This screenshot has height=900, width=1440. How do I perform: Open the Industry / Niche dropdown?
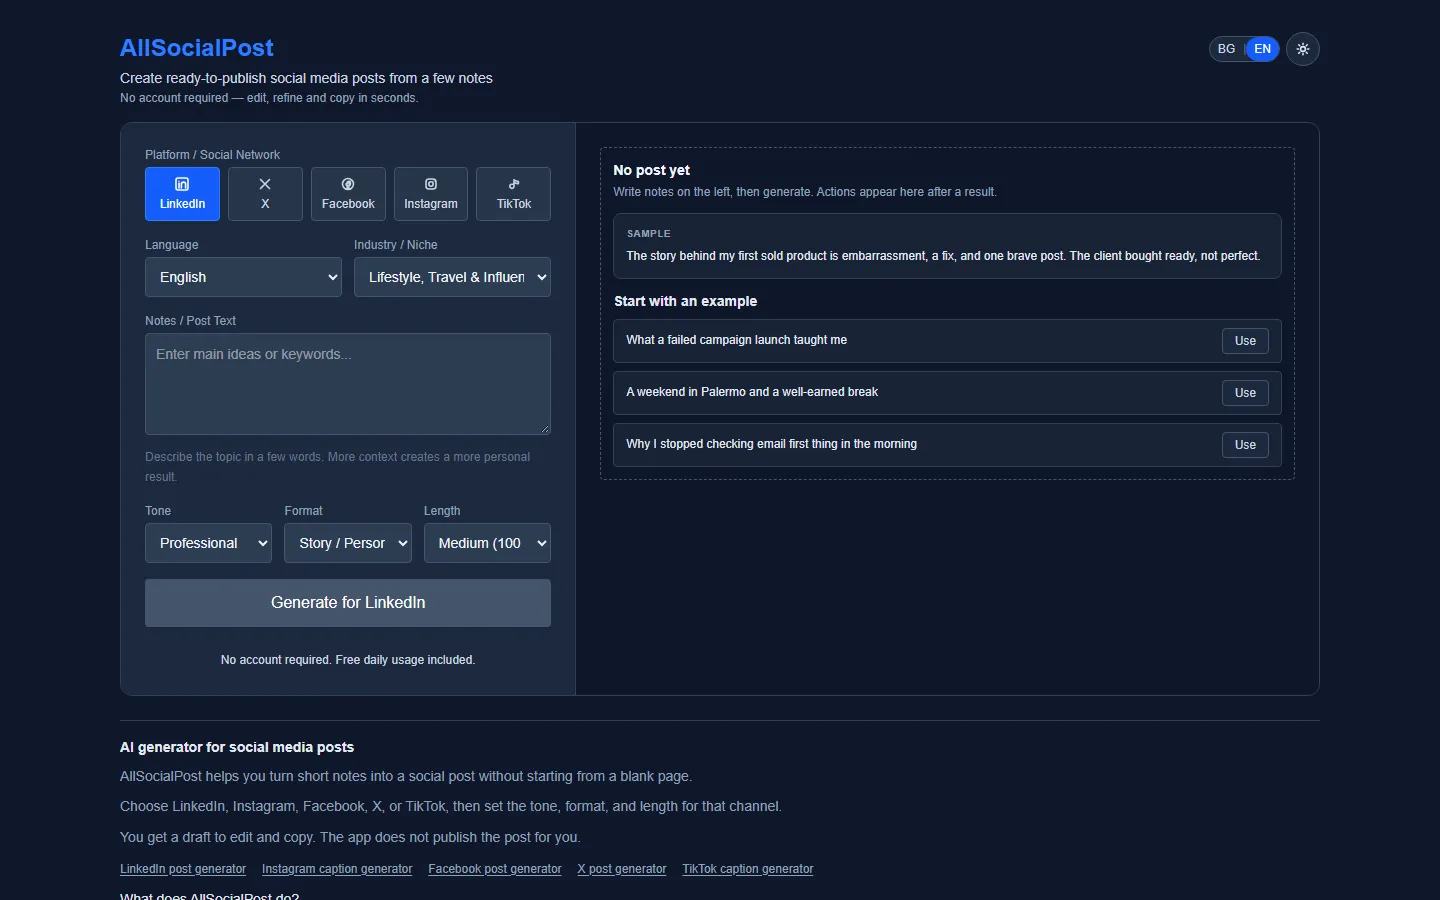pos(452,277)
